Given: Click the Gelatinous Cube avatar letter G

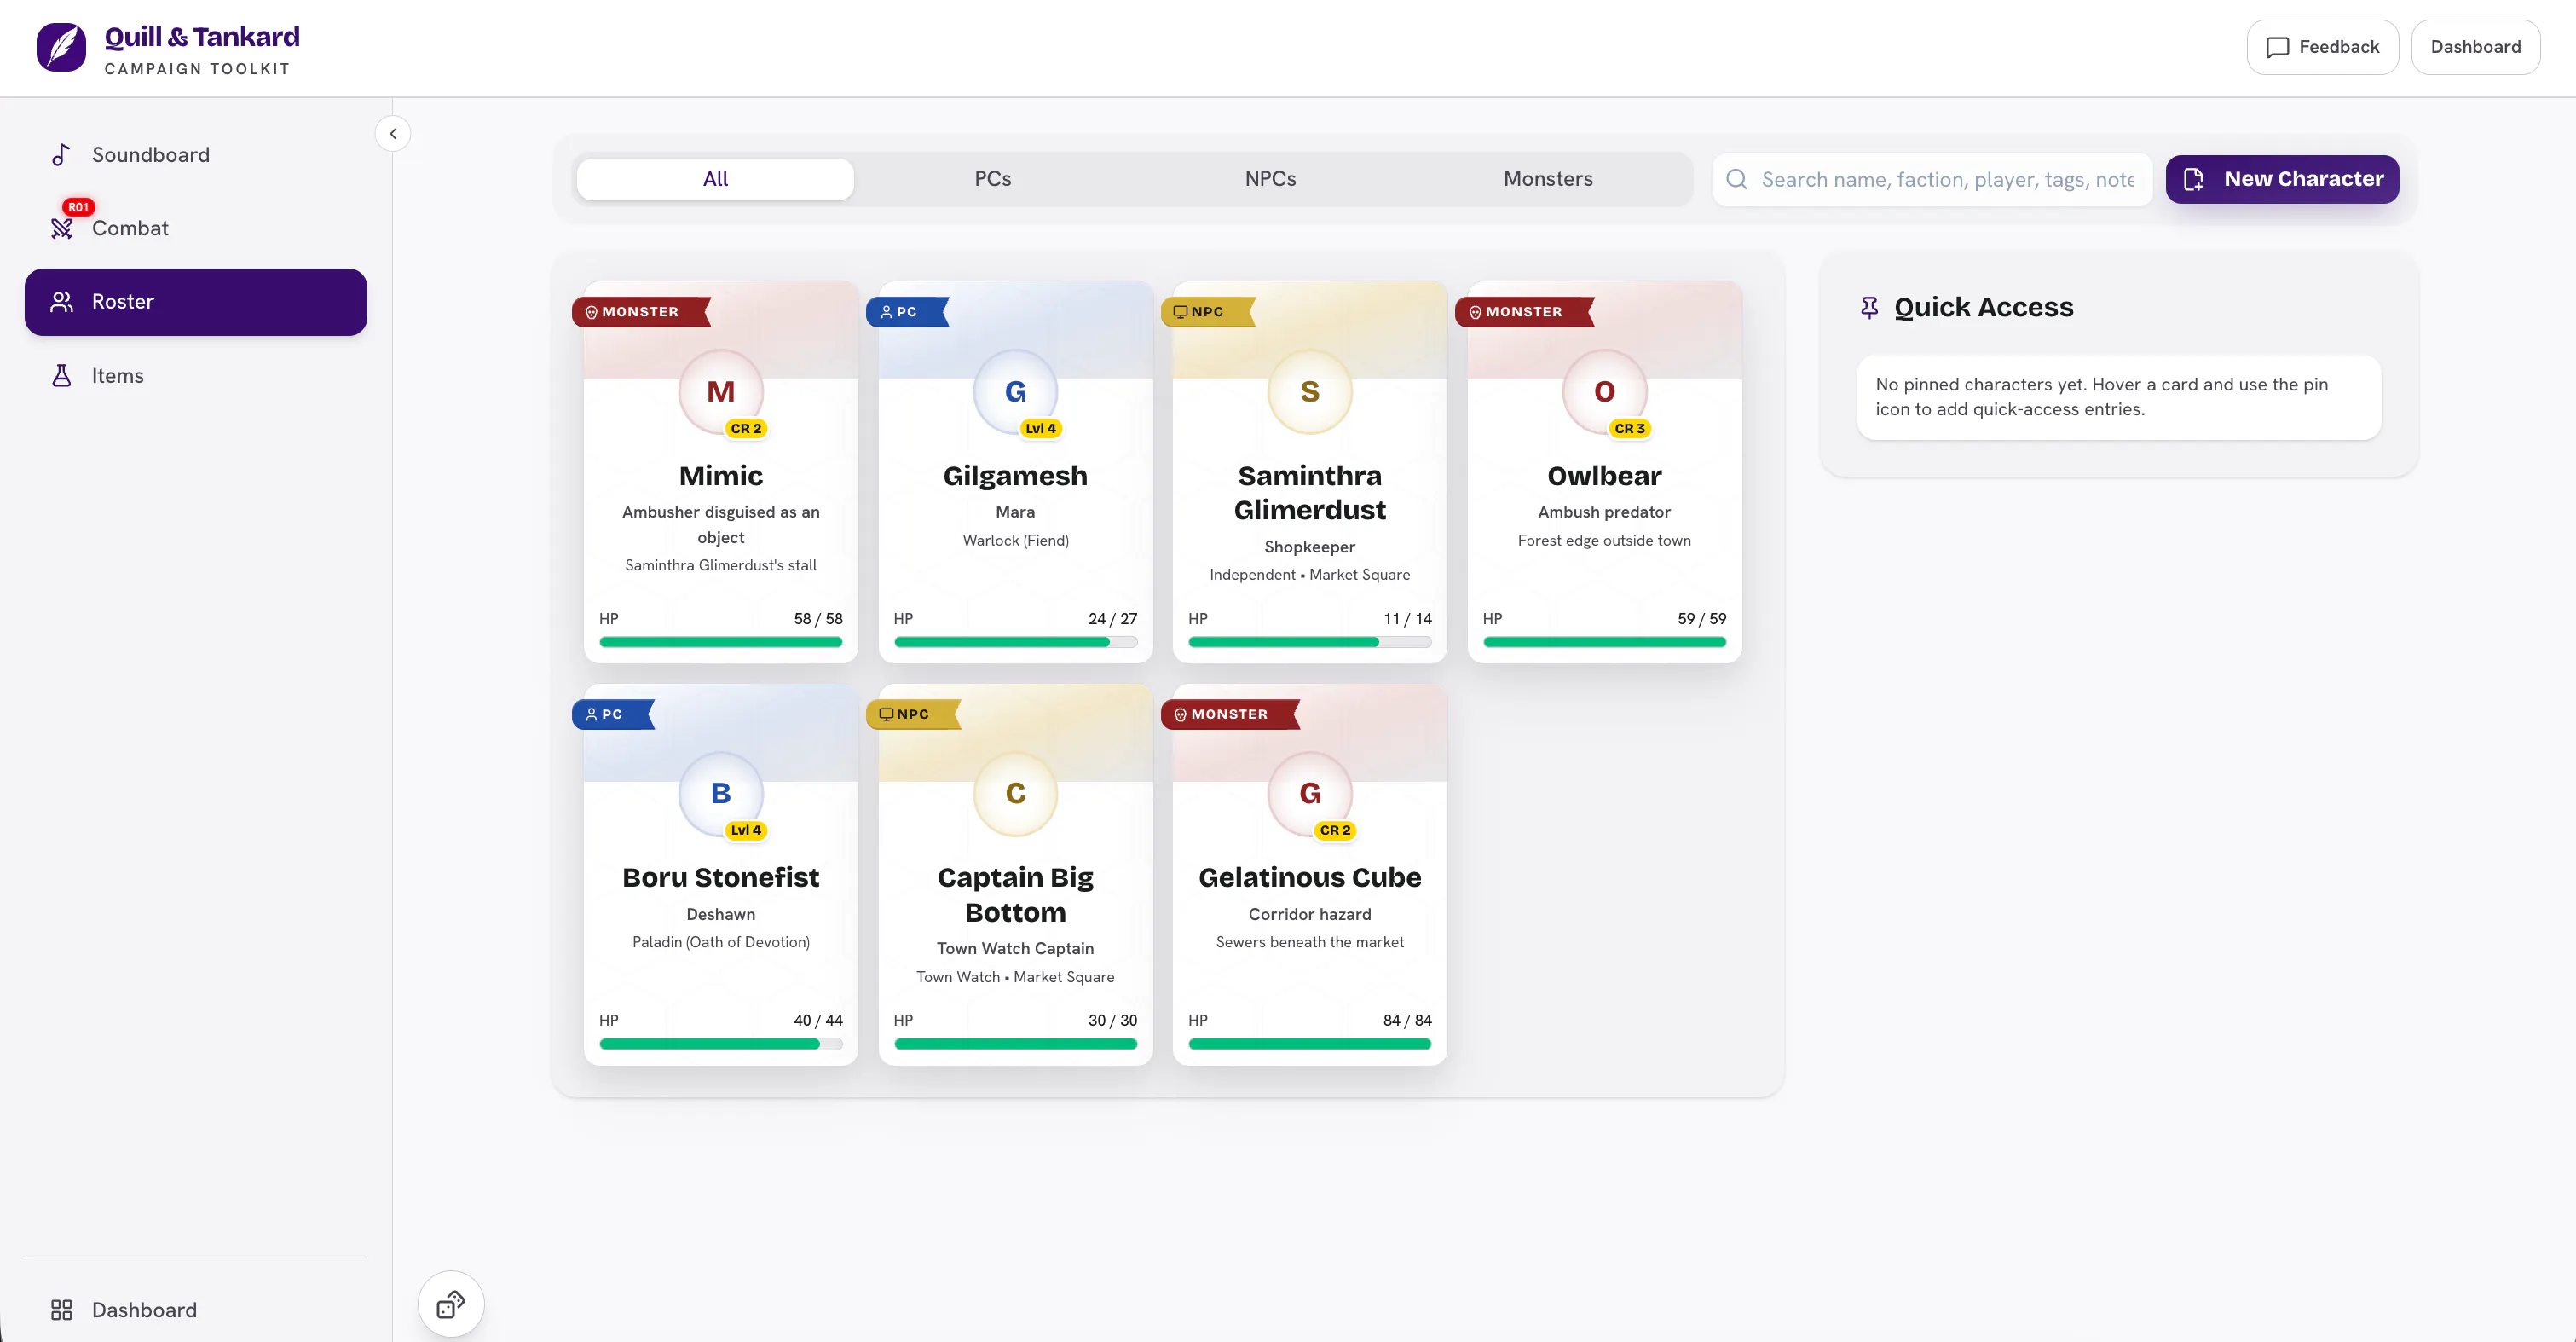Looking at the screenshot, I should click(x=1309, y=793).
